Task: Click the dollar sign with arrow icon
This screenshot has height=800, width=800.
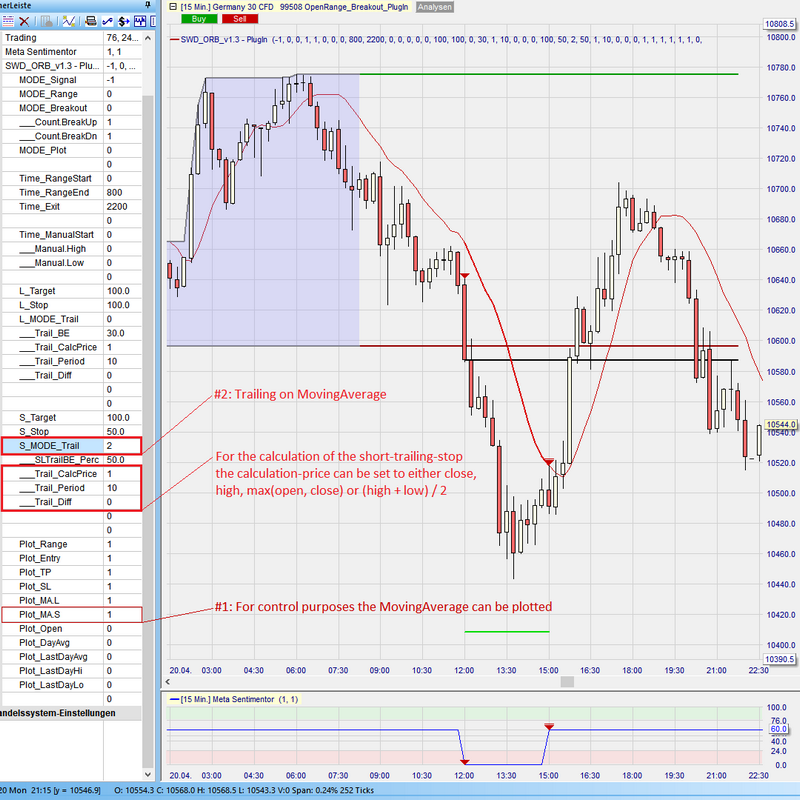Action: (x=123, y=21)
